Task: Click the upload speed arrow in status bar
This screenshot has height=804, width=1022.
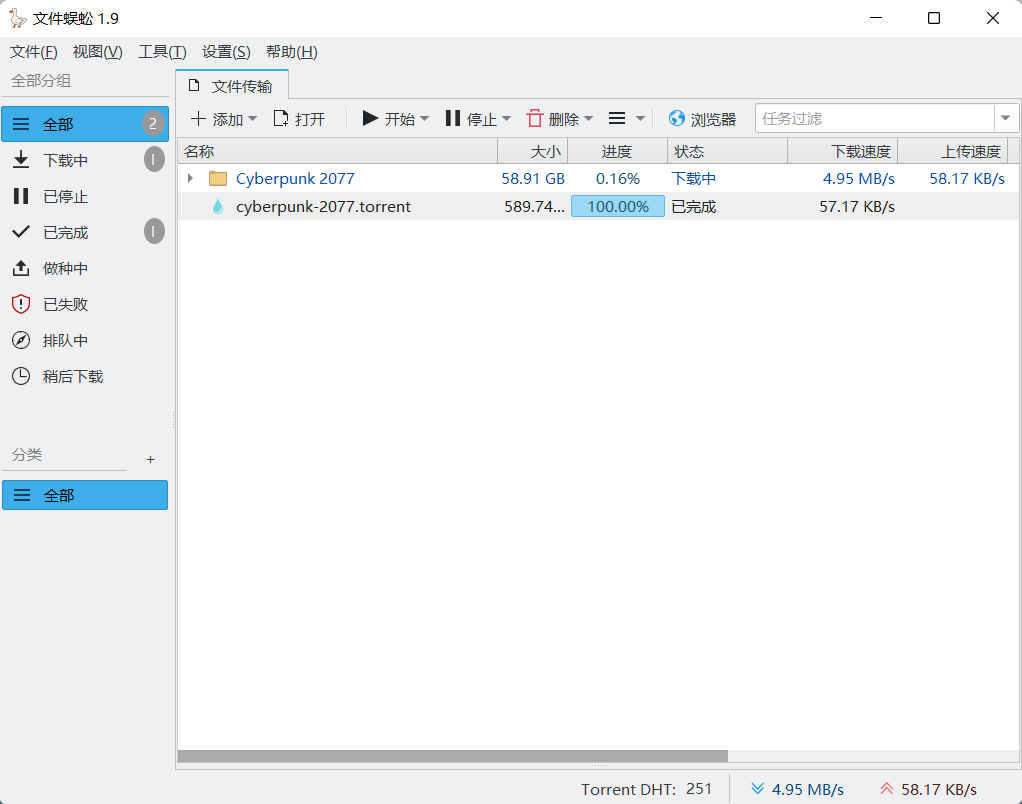Action: (x=886, y=789)
